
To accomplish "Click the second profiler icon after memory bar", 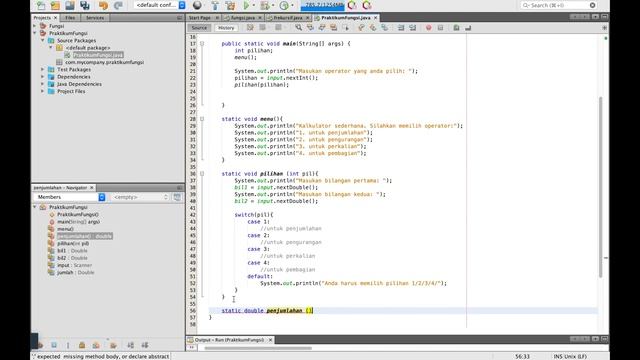I will [x=367, y=5].
